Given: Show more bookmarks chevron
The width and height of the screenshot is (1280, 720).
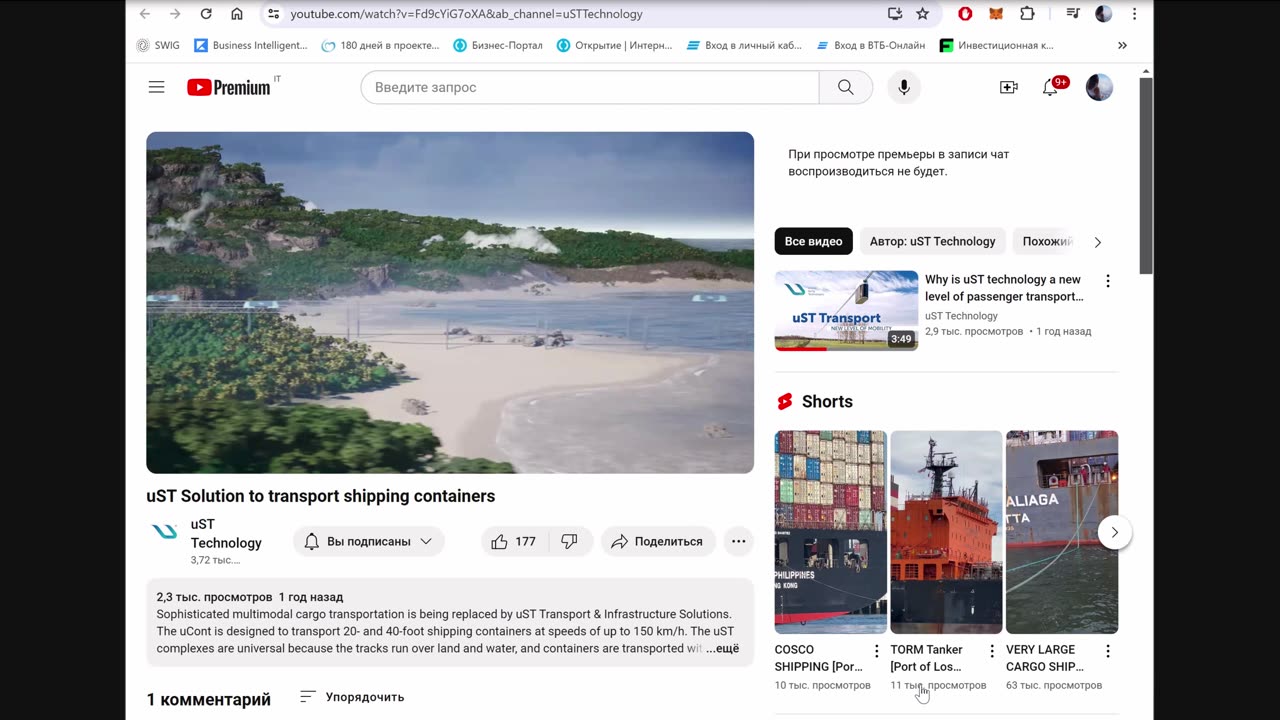Looking at the screenshot, I should click(x=1122, y=45).
